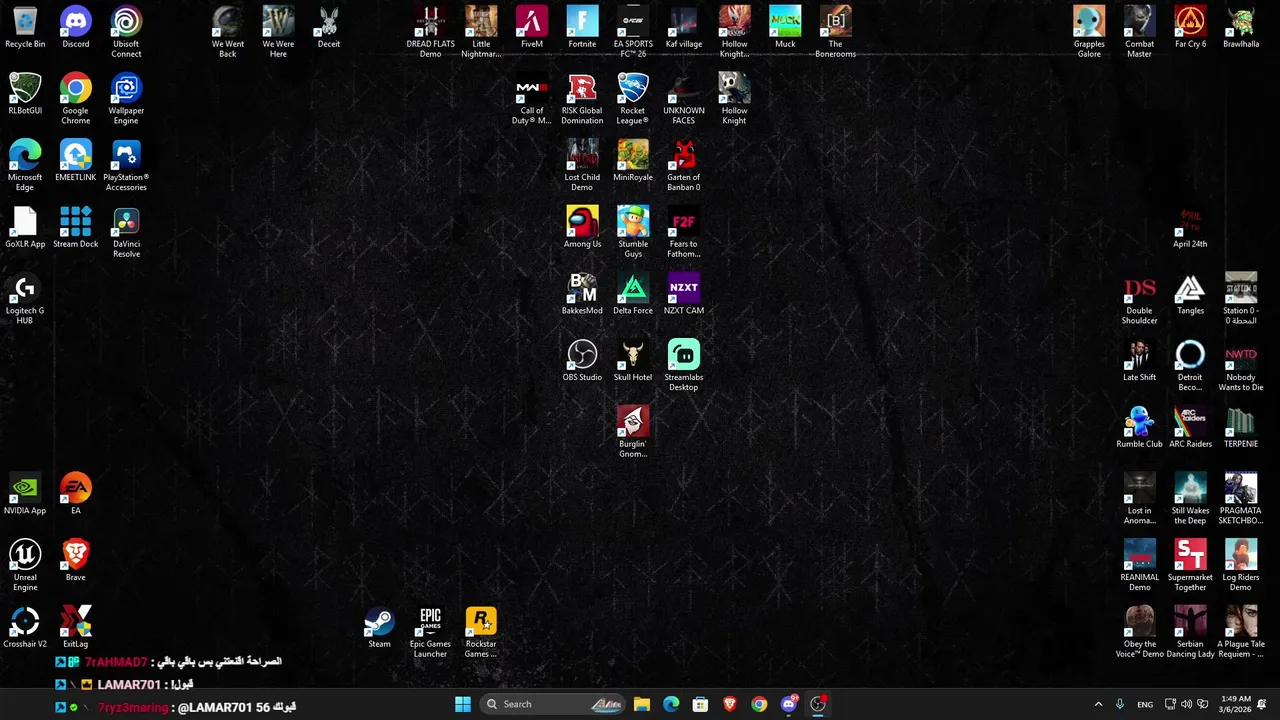Open the MiniRoyale desktop shortcut
Viewport: 1280px width, 720px height.
click(x=633, y=161)
